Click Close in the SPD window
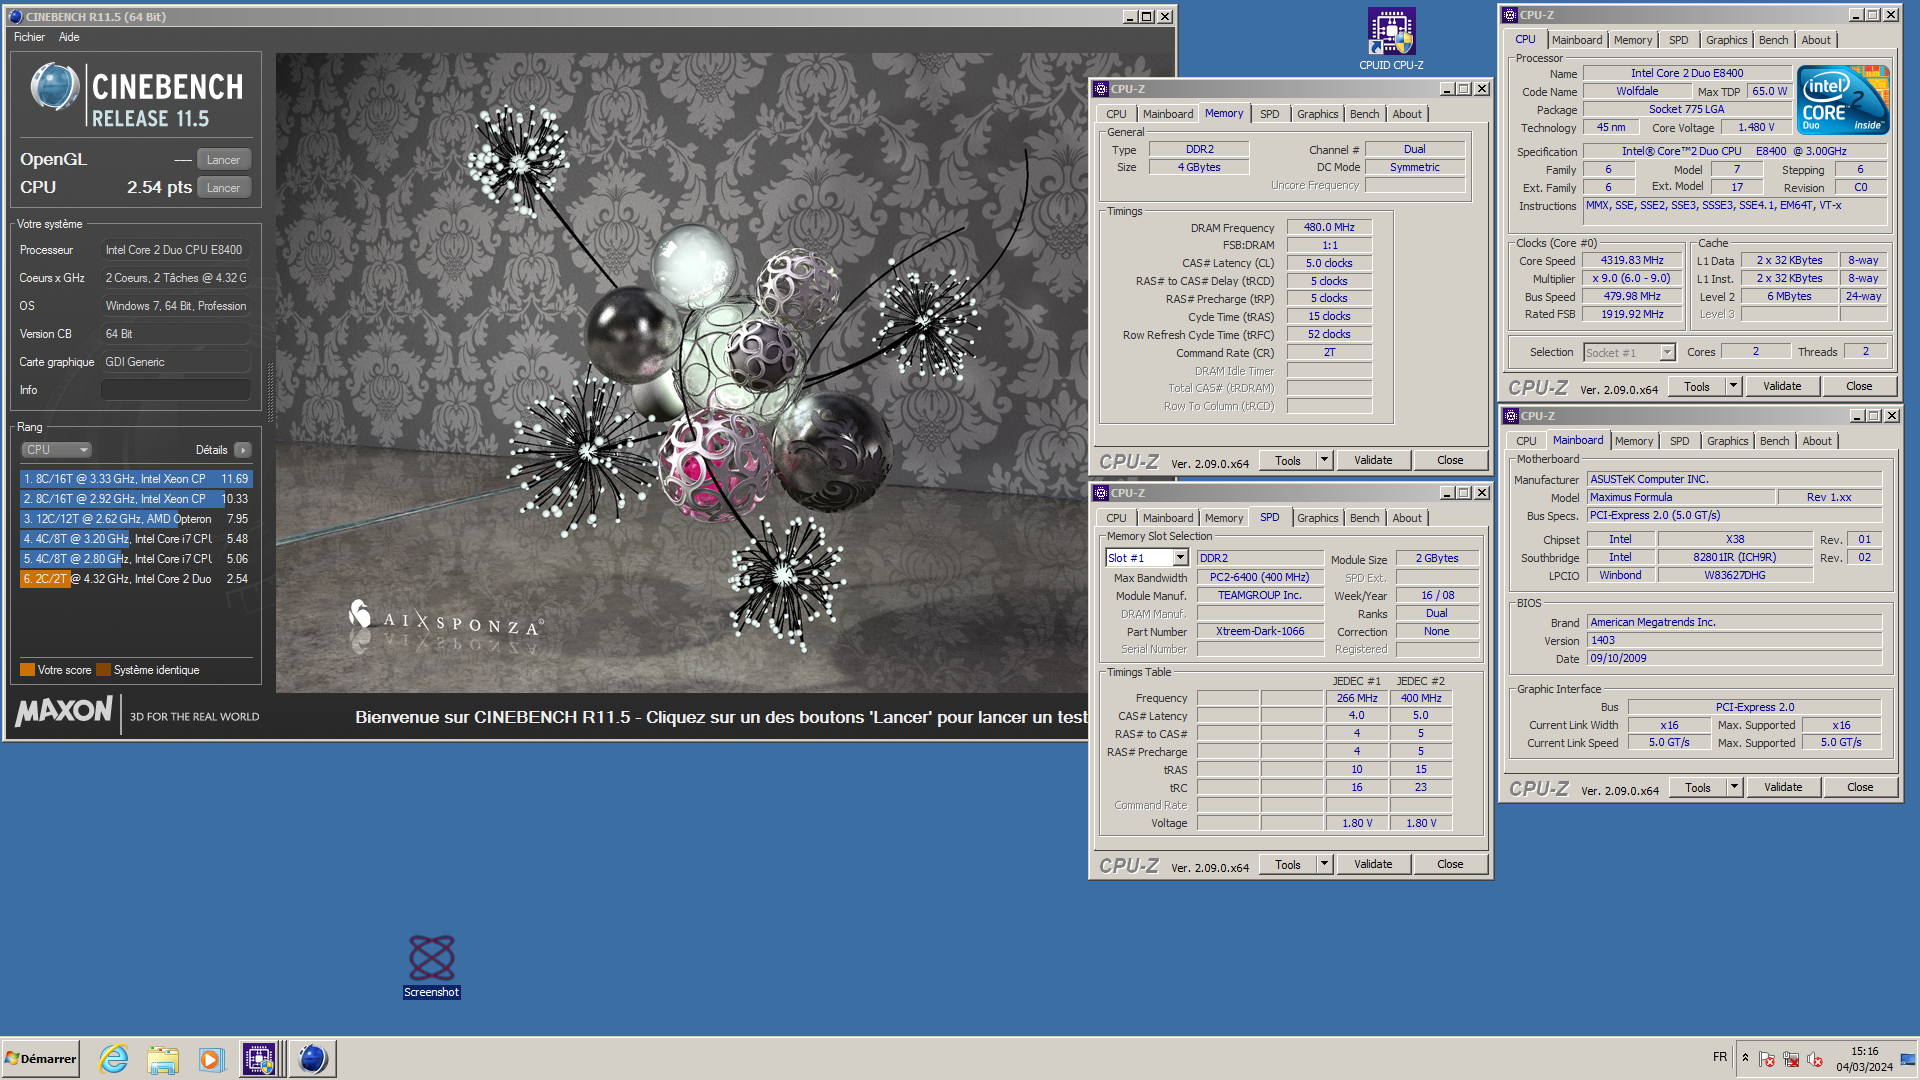The width and height of the screenshot is (1920, 1080). click(1450, 864)
